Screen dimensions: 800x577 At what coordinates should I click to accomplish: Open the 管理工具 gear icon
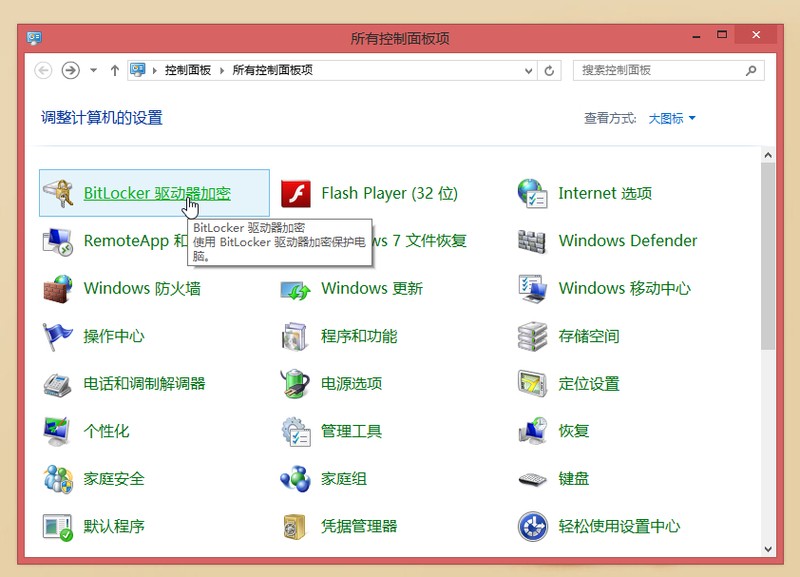tap(296, 432)
